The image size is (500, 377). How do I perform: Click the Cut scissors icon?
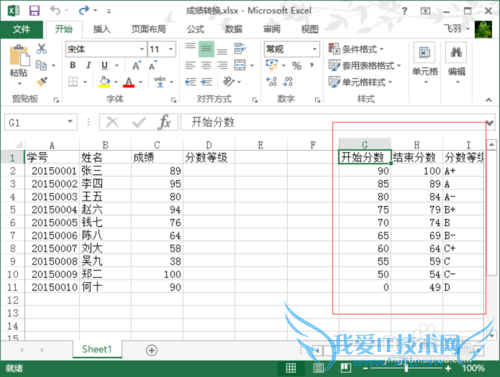click(41, 49)
